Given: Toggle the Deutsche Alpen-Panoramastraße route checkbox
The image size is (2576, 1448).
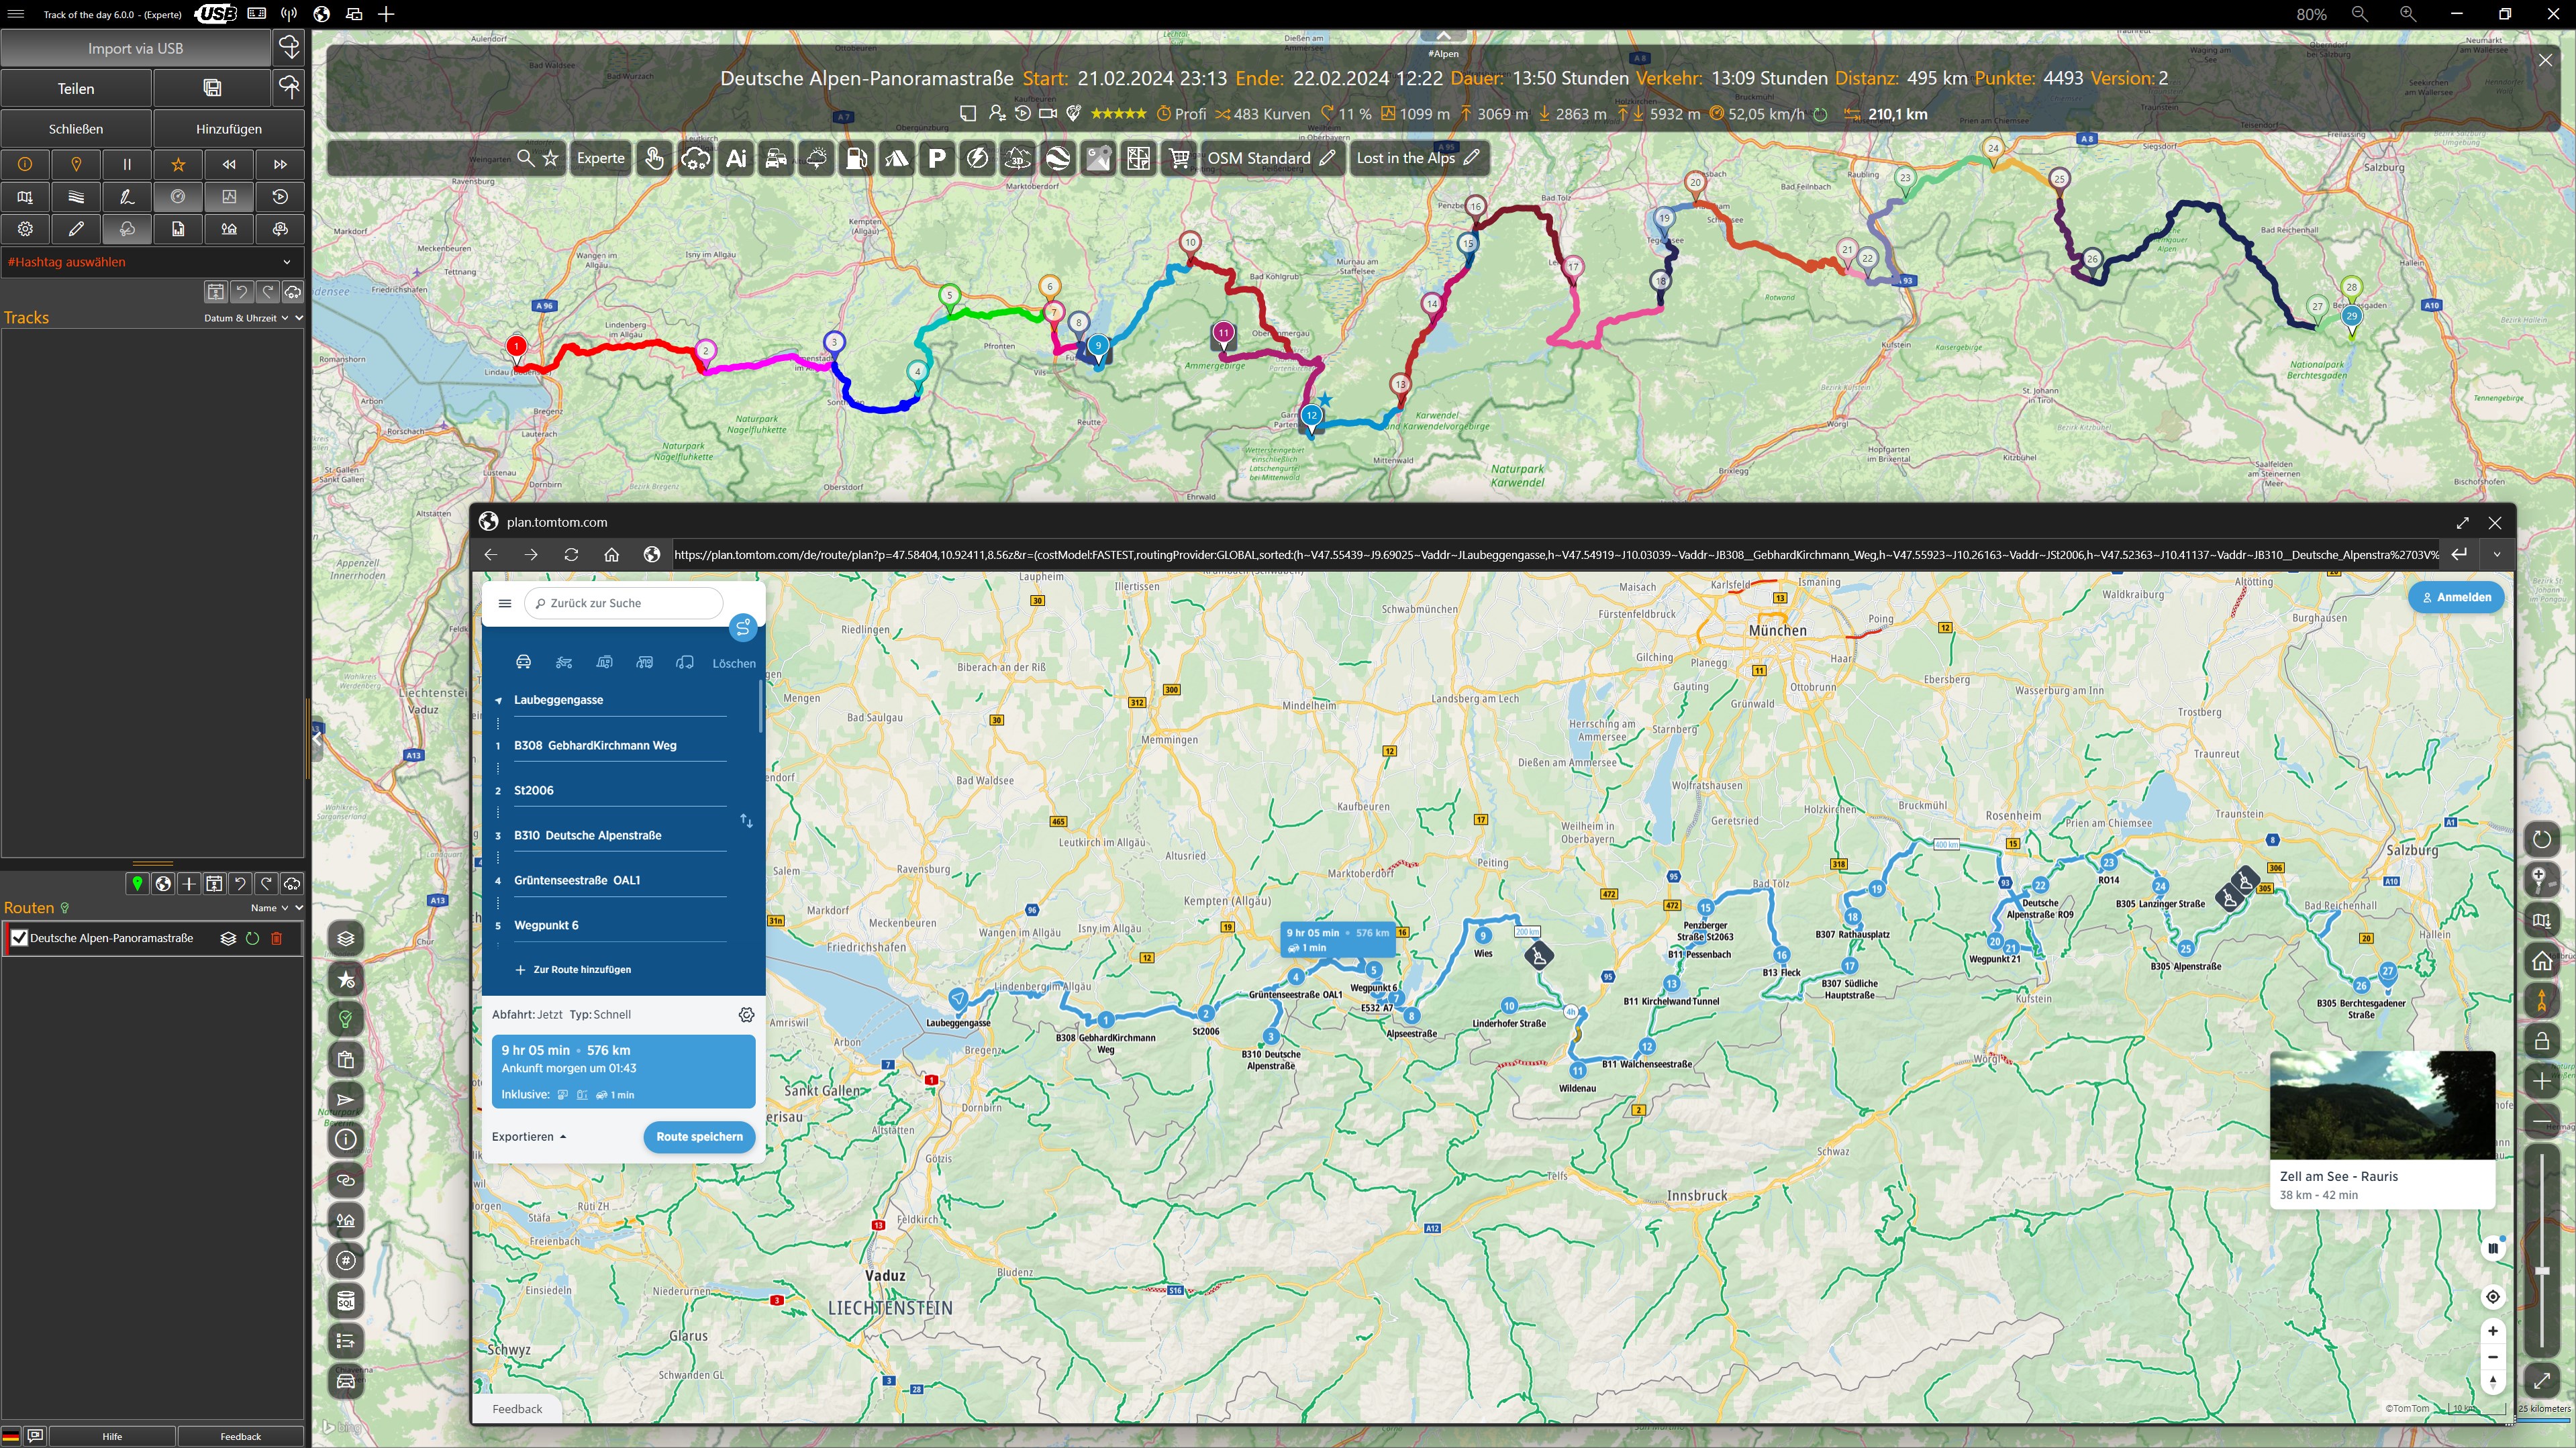Looking at the screenshot, I should click(x=19, y=938).
